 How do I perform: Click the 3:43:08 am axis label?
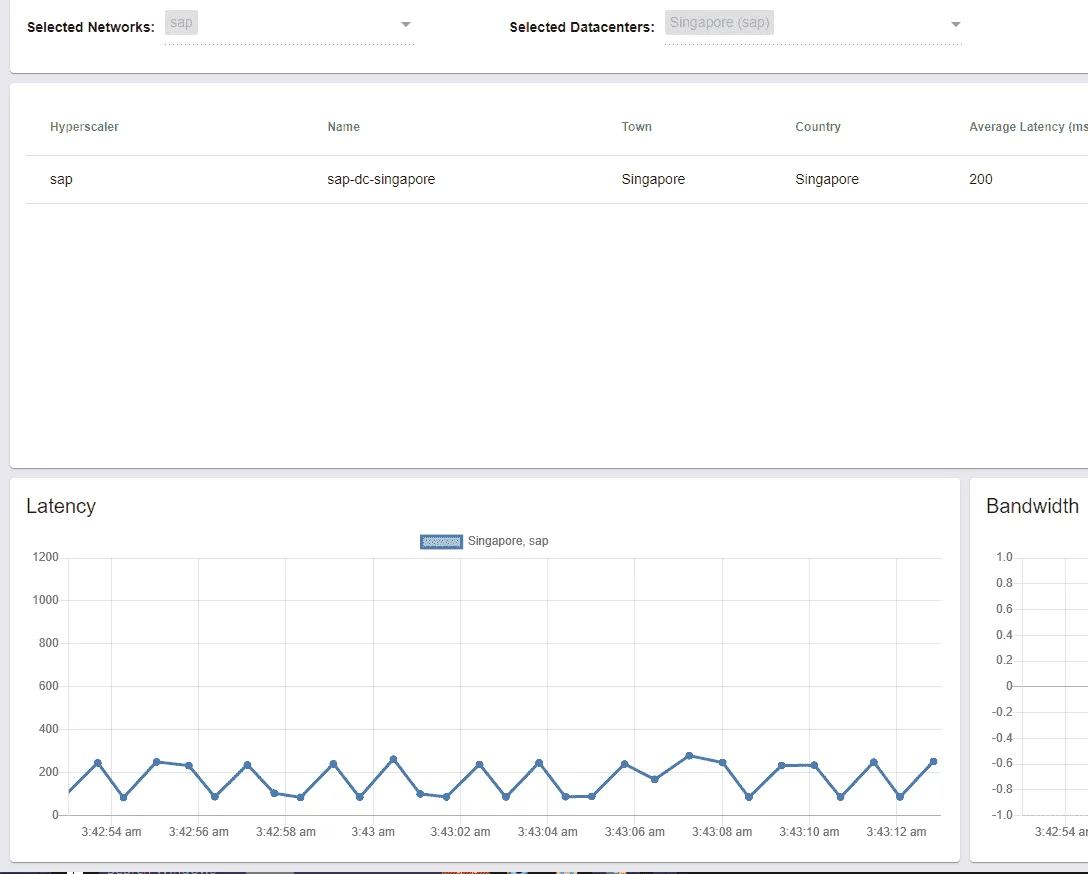pyautogui.click(x=722, y=832)
